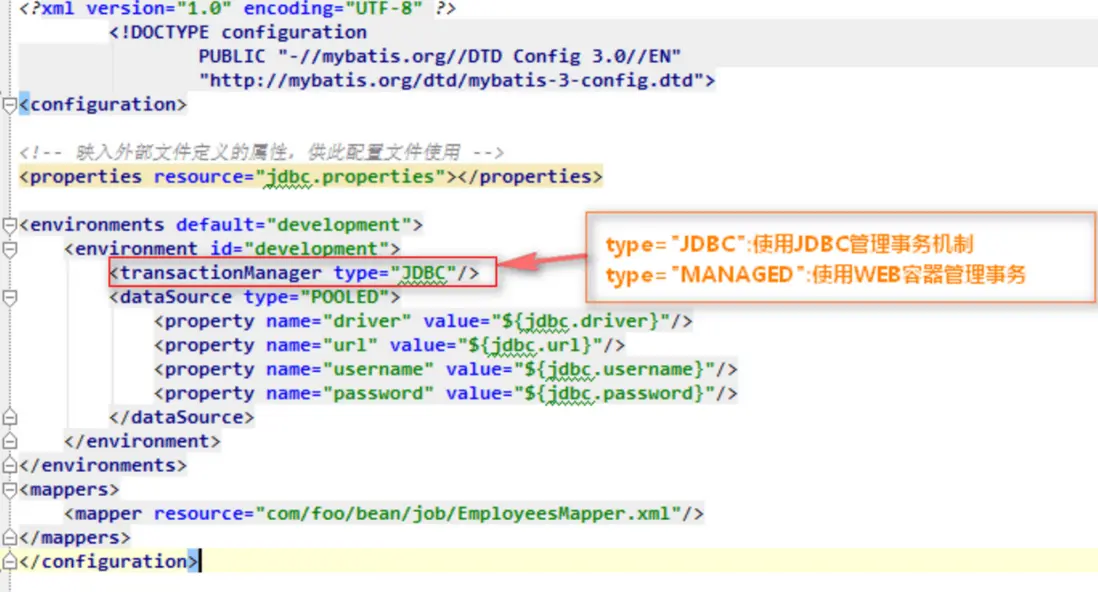Click the "${jdbc.driver}" value

pyautogui.click(x=581, y=321)
